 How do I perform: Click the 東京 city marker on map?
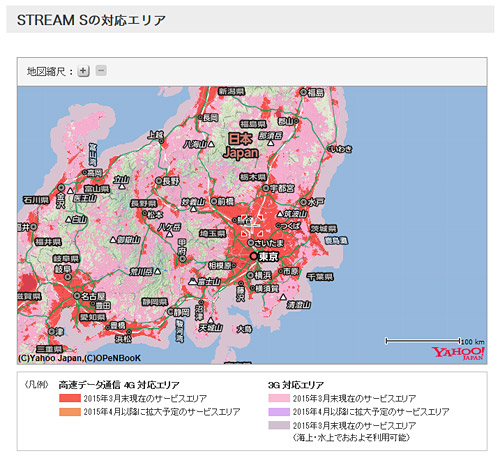pos(254,256)
